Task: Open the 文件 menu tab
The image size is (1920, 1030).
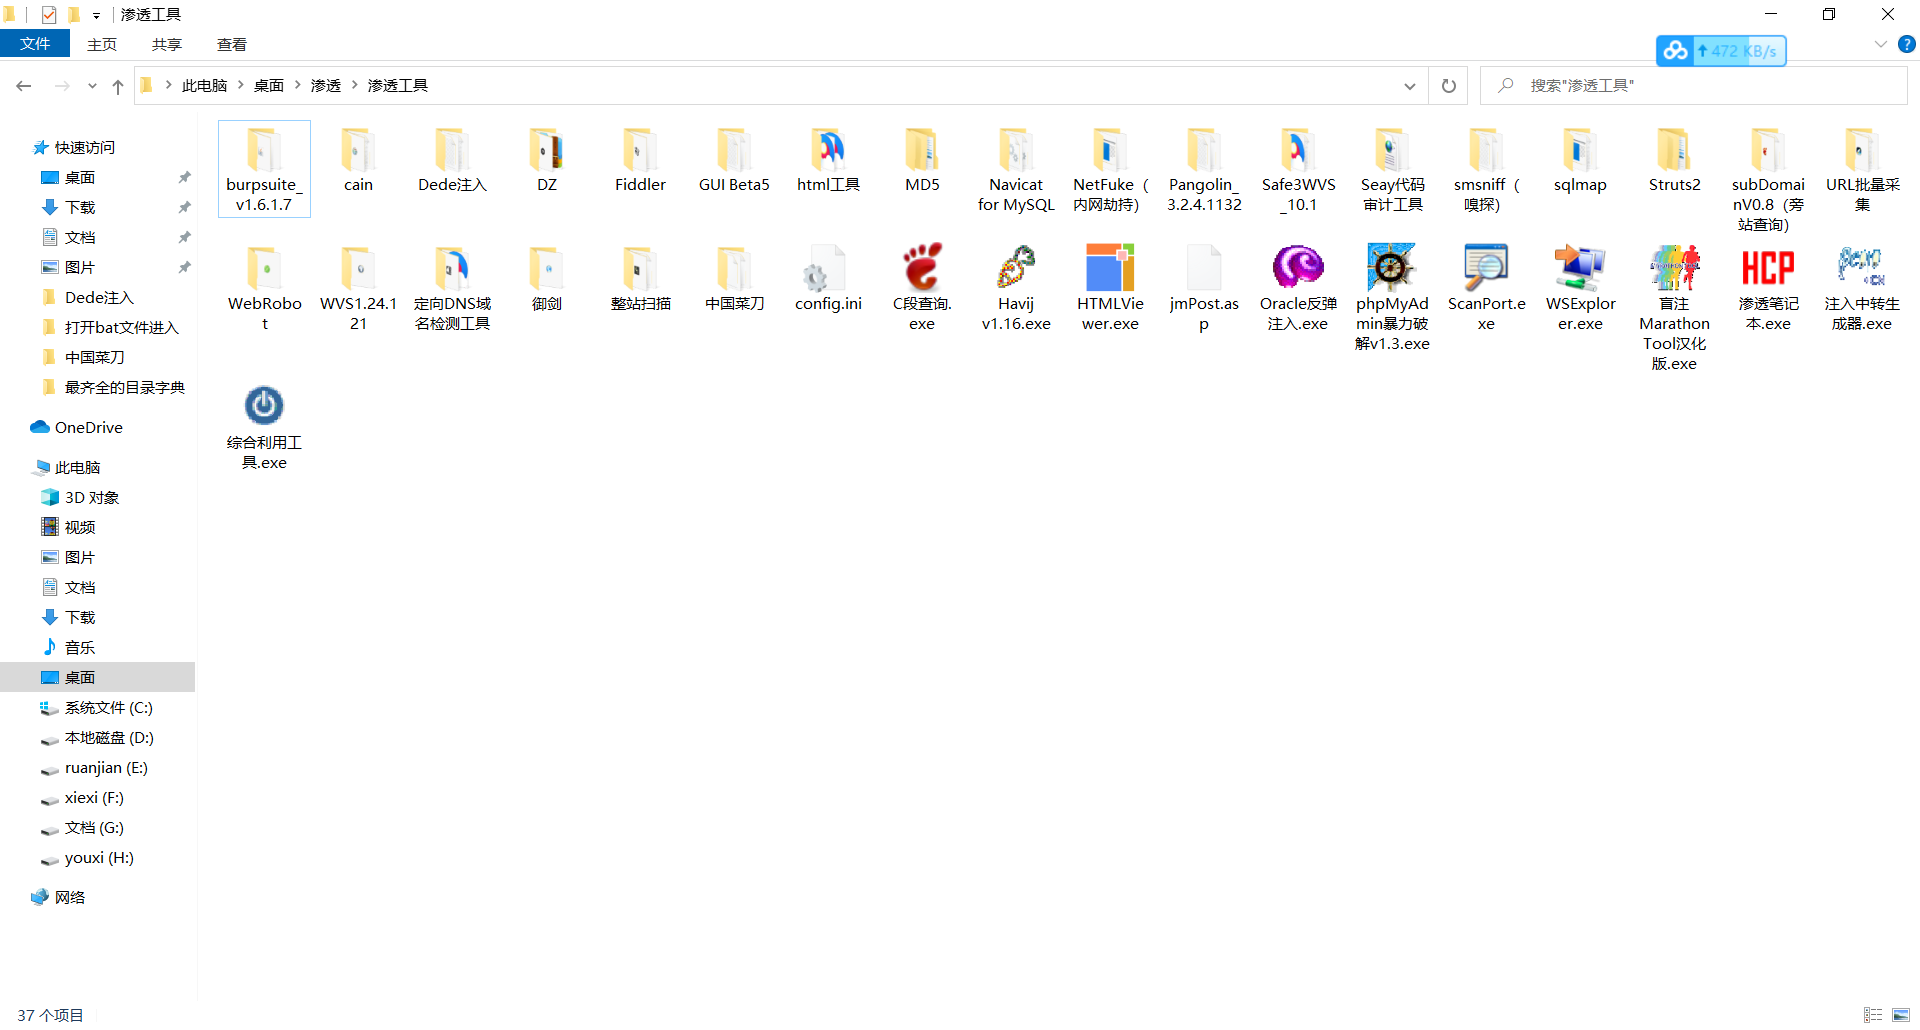Action: click(x=35, y=44)
